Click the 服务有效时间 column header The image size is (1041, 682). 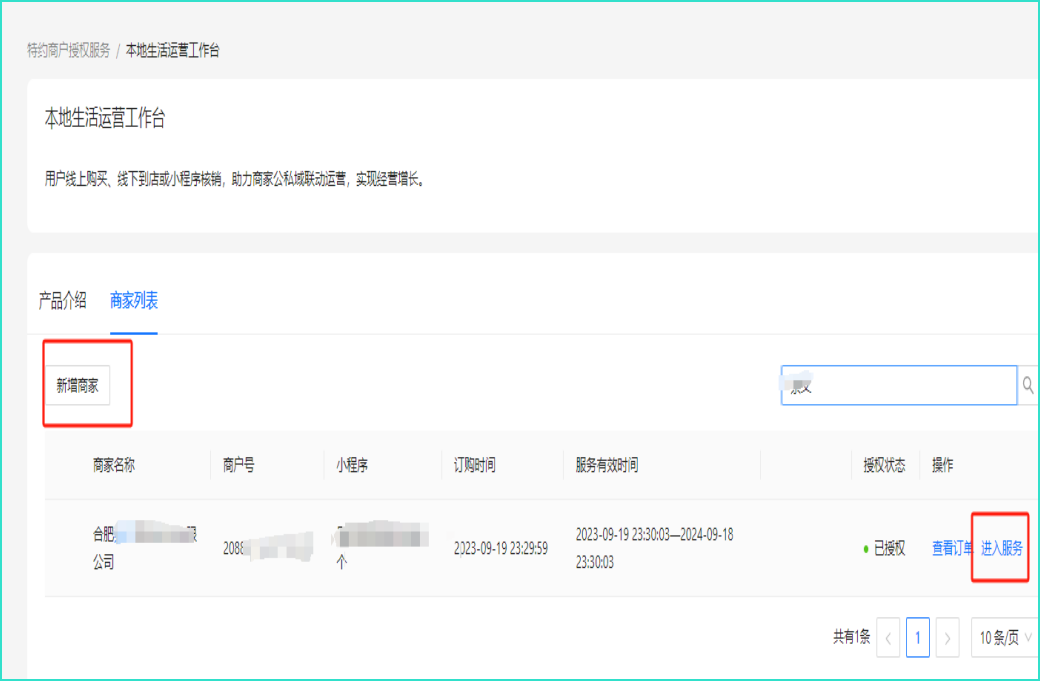(606, 465)
